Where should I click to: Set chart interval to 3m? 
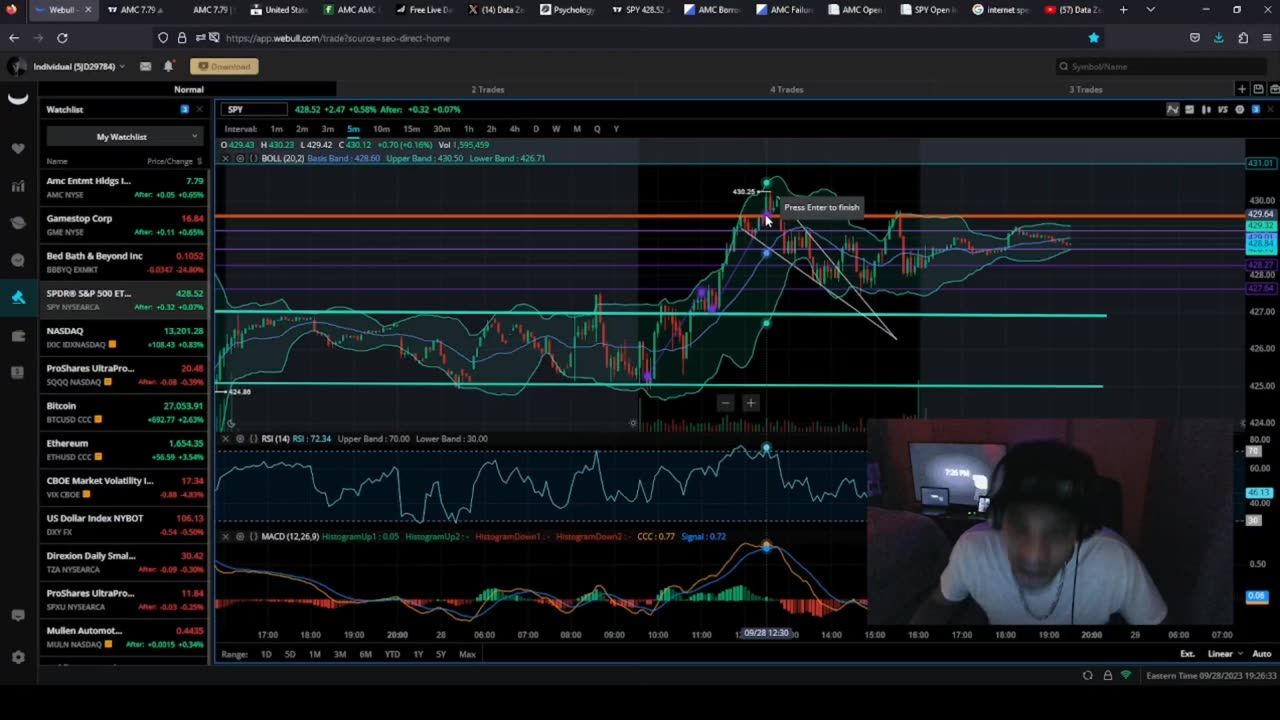coord(328,129)
